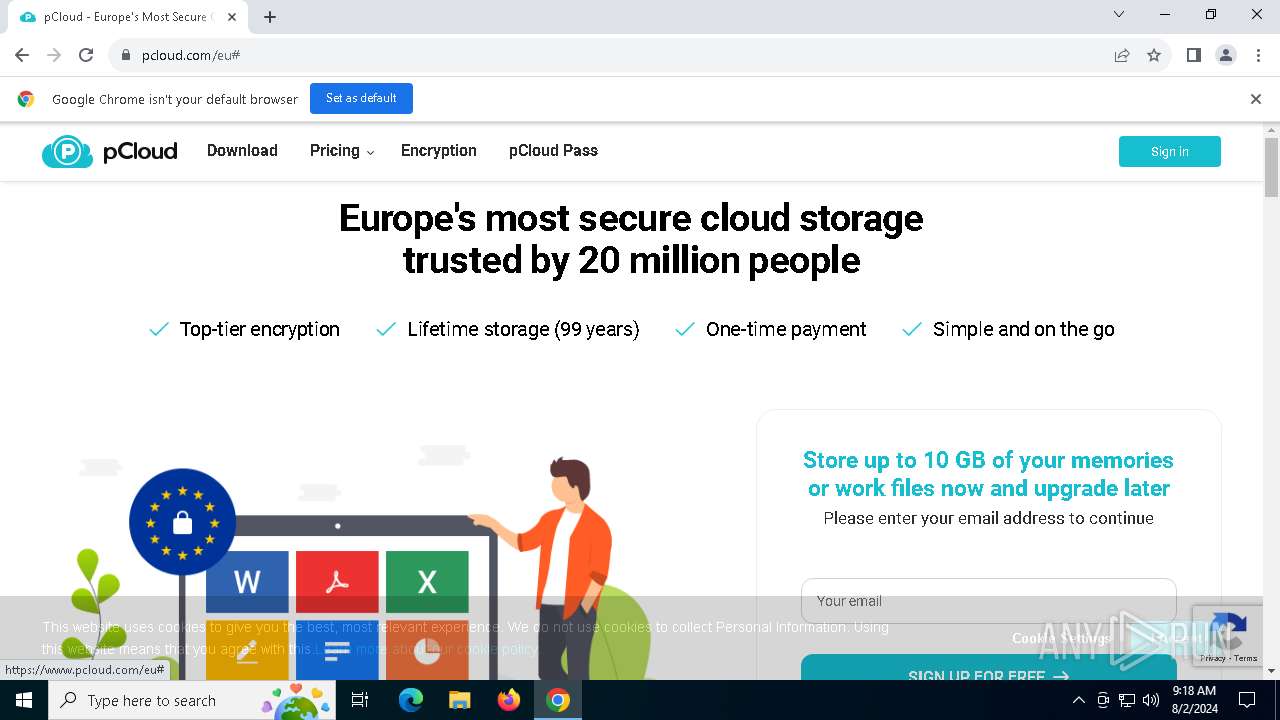Launch Firefox from the taskbar

click(509, 700)
